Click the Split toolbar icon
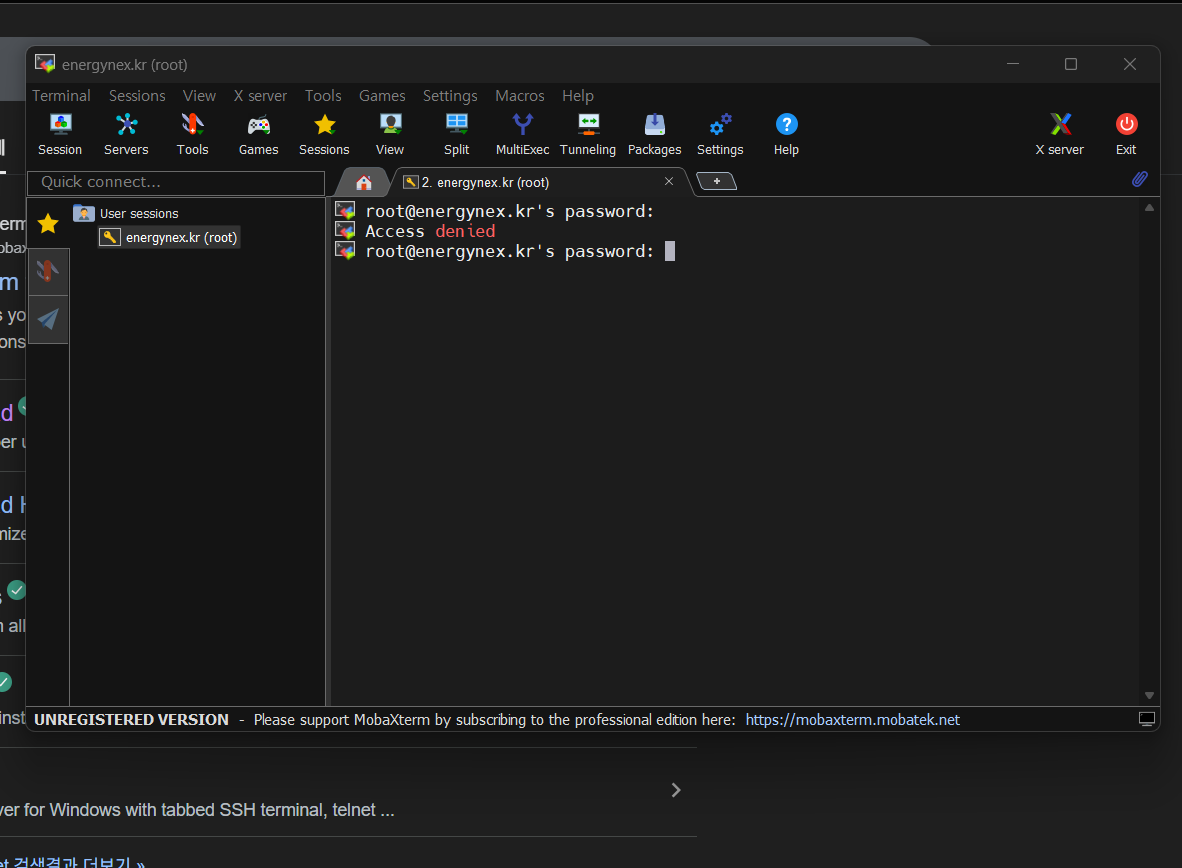 click(456, 134)
